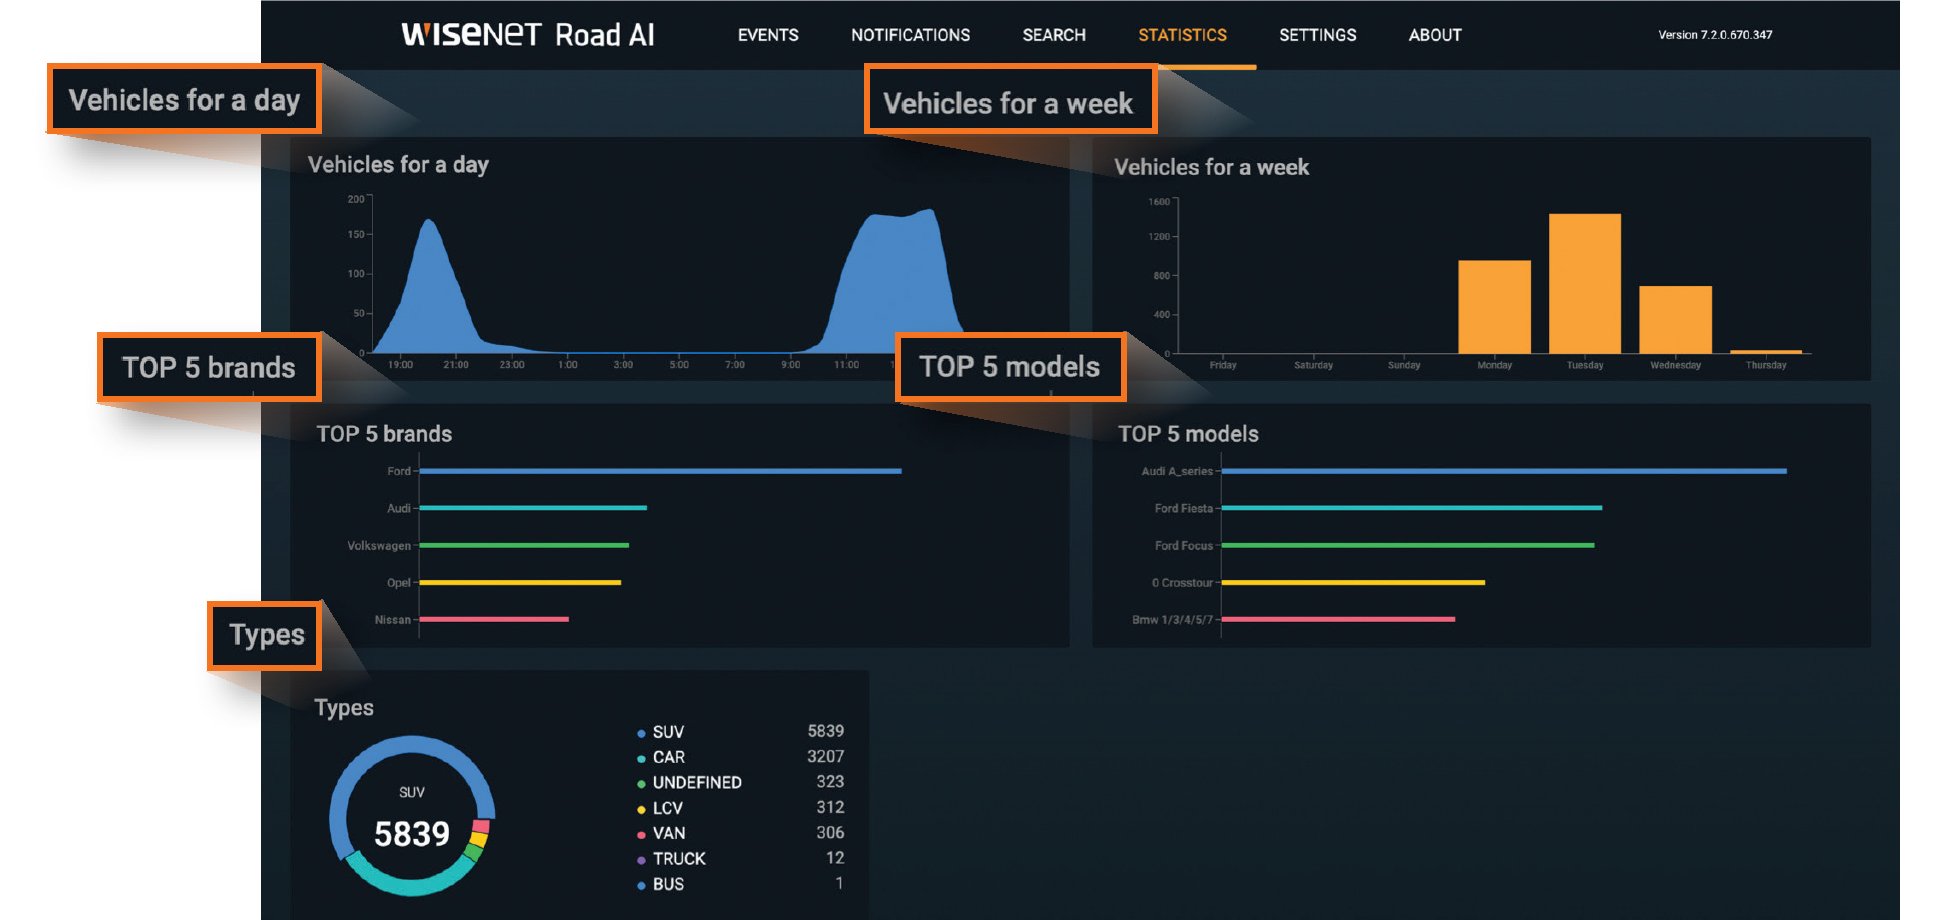Open the Settings menu item
The width and height of the screenshot is (1937, 920).
(1317, 35)
